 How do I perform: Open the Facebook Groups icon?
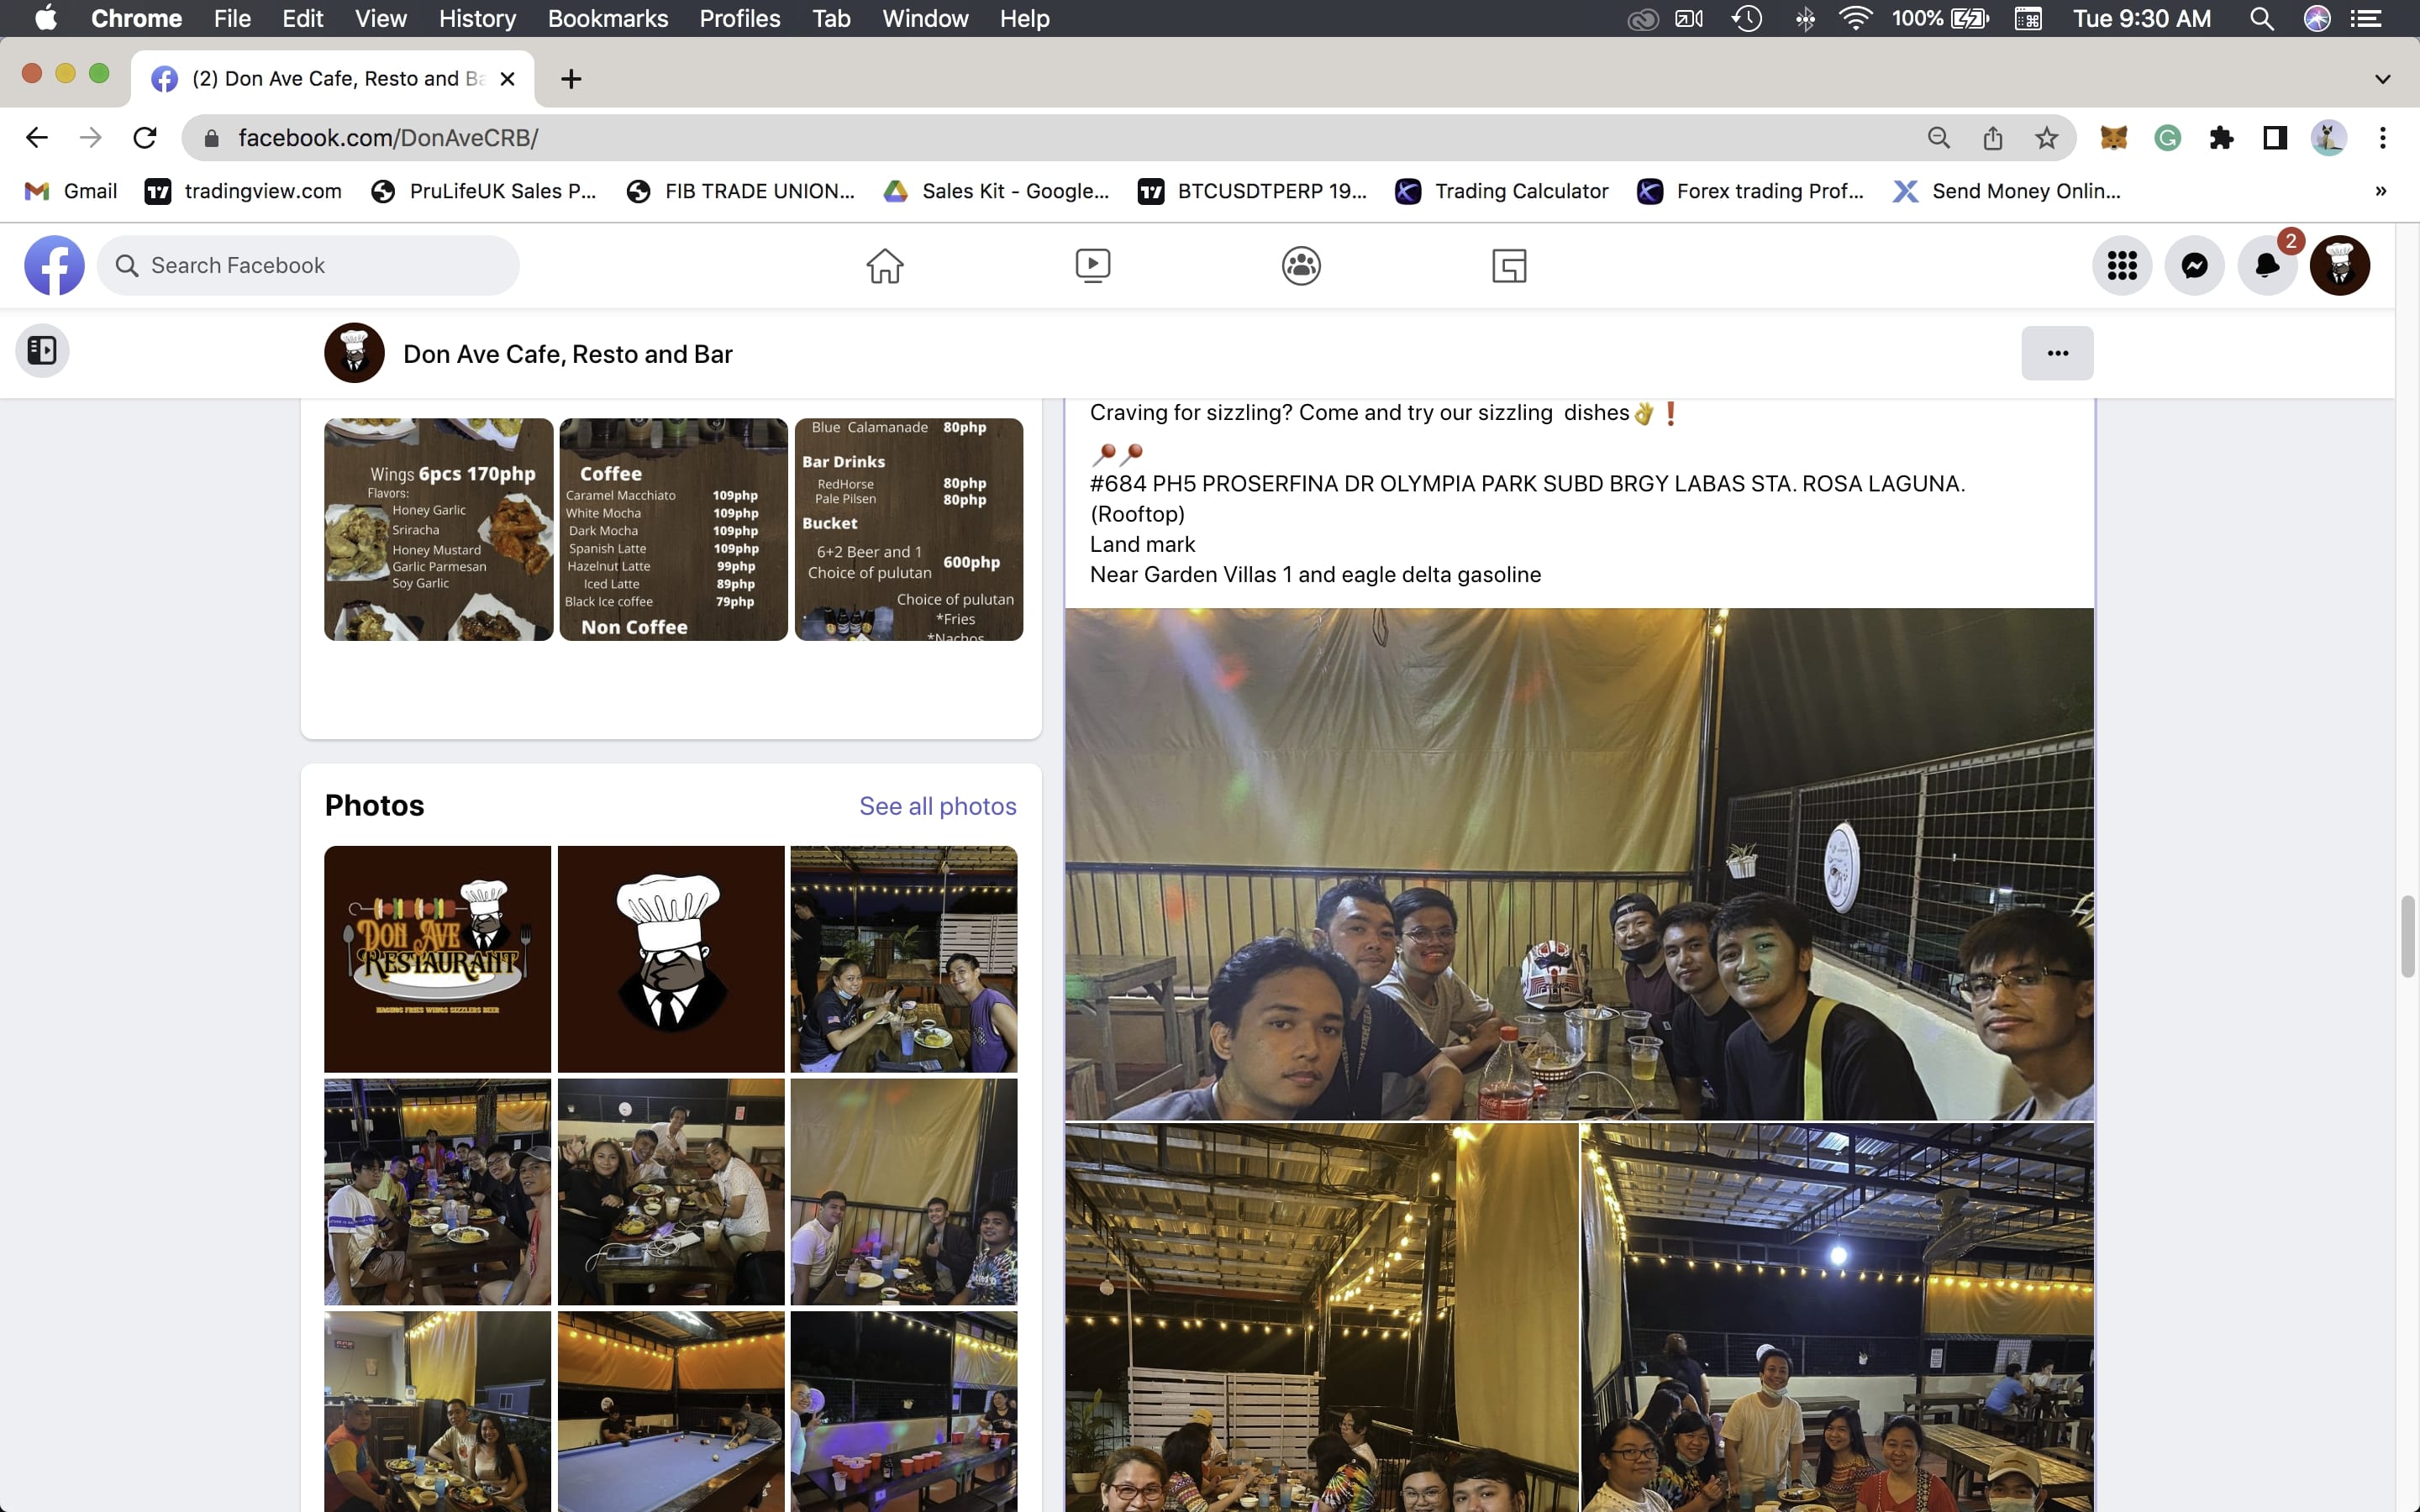point(1300,266)
